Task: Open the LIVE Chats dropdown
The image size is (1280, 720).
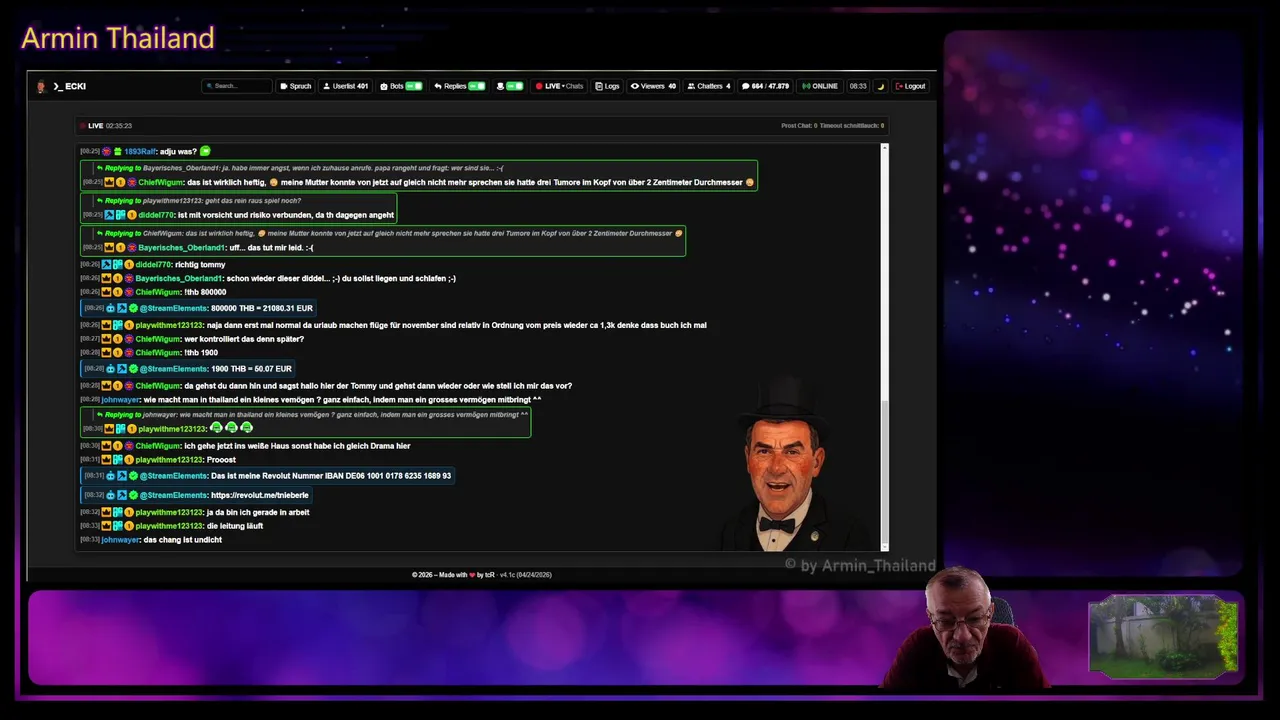Action: [x=559, y=86]
